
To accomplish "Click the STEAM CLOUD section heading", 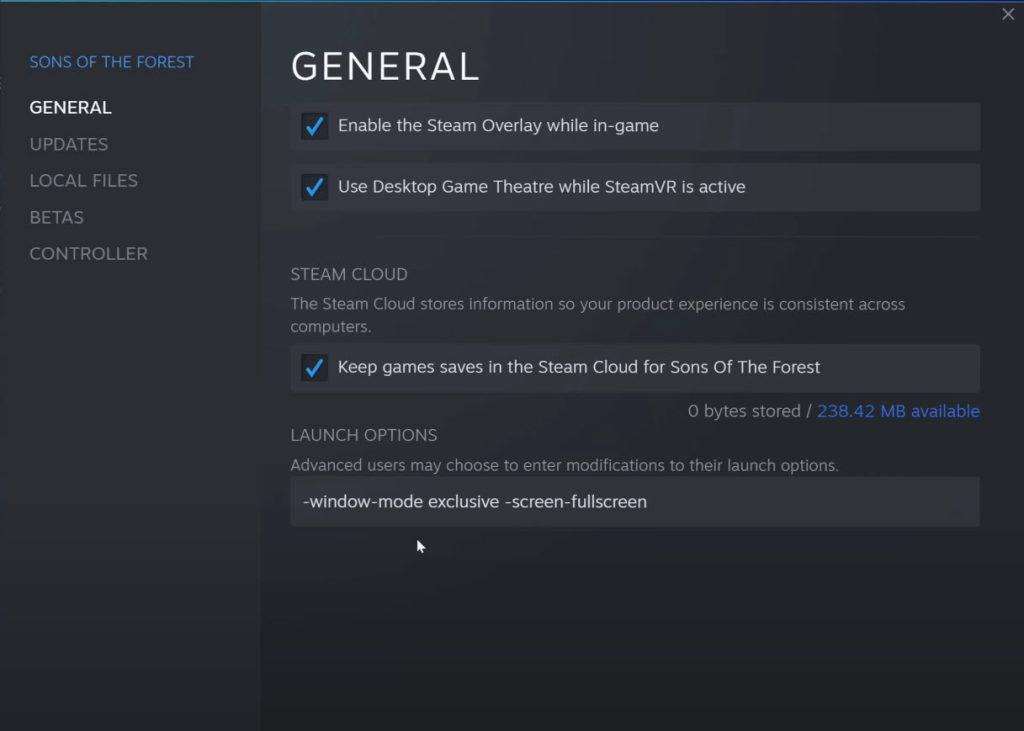I will (x=348, y=274).
